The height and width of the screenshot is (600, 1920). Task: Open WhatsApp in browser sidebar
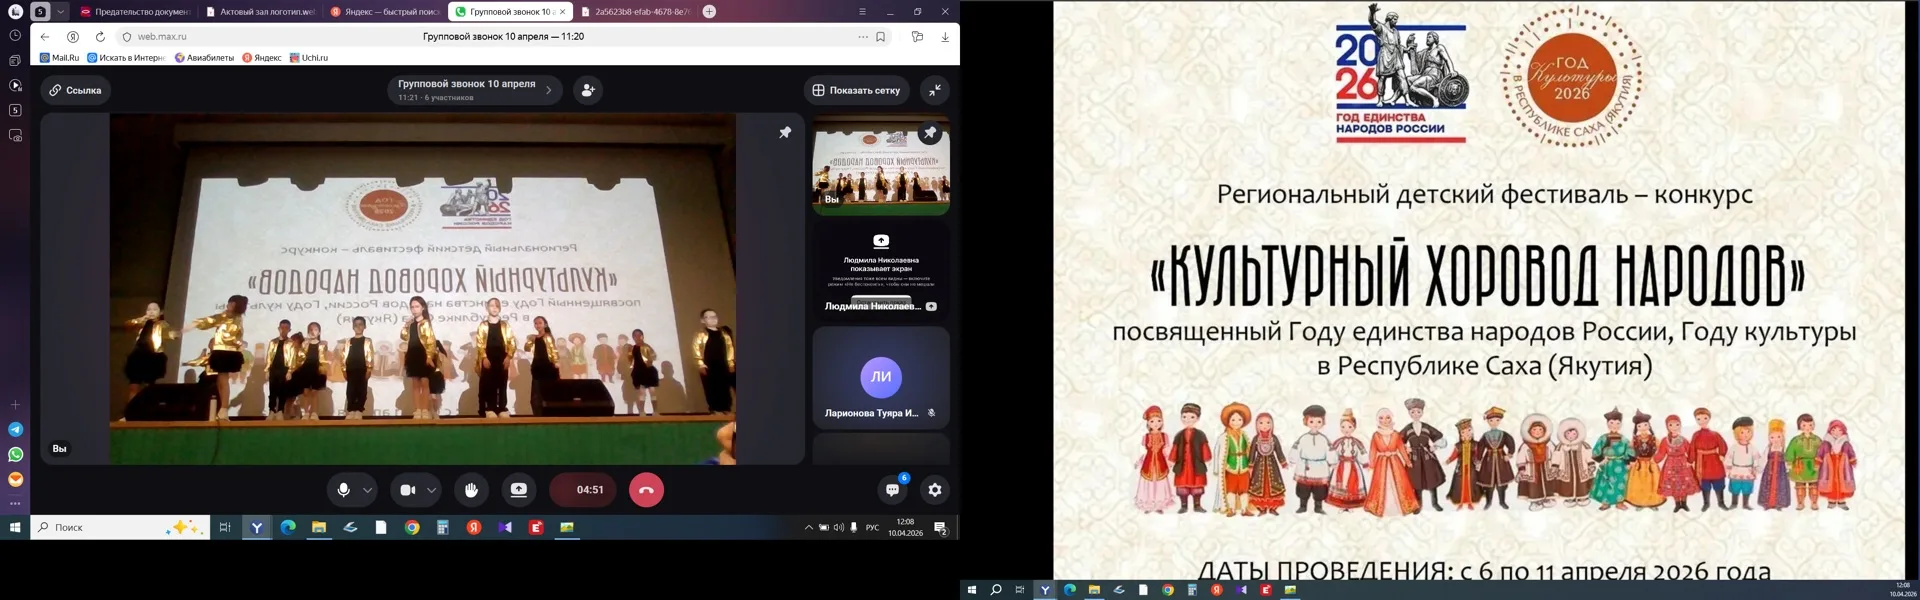(x=15, y=455)
